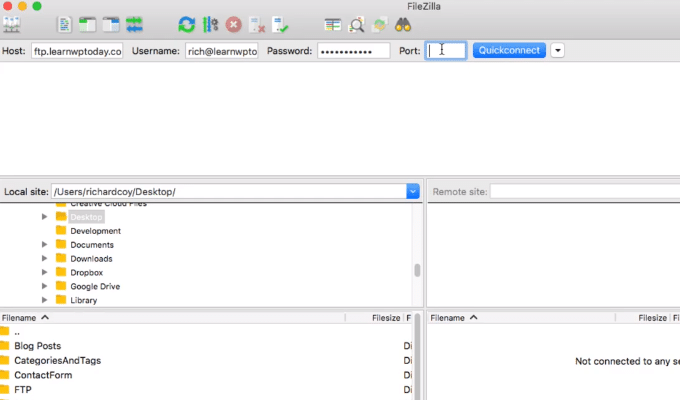Cancel current operation red icon
This screenshot has width=680, height=400.
(233, 25)
